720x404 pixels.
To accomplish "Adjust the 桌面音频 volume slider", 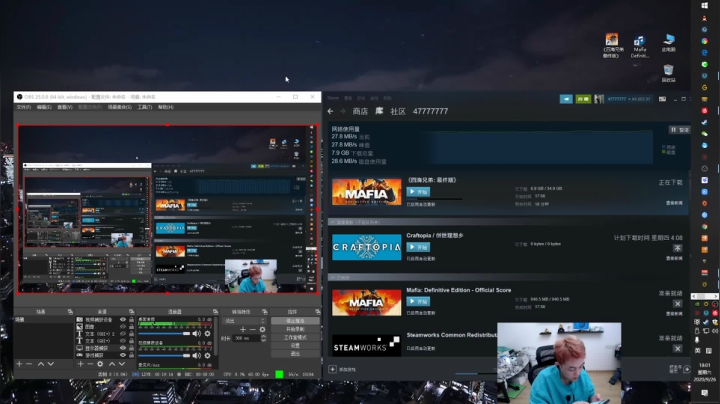I will point(164,334).
